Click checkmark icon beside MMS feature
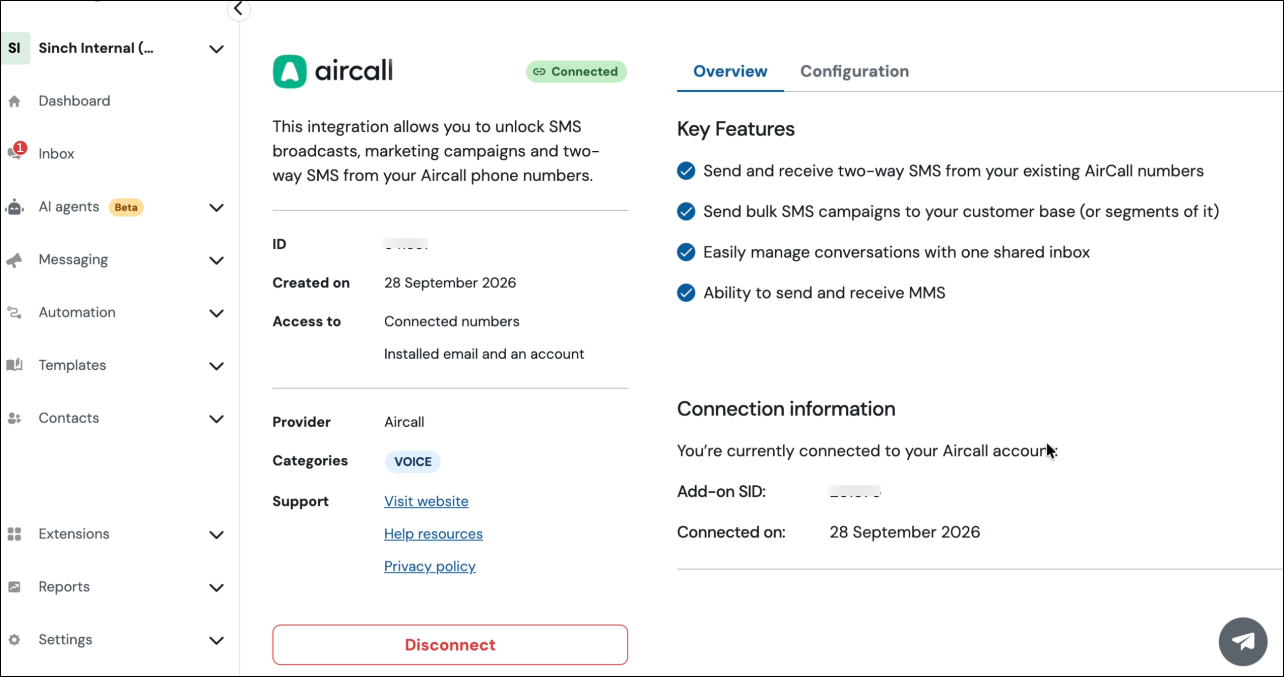This screenshot has width=1284, height=677. point(686,293)
